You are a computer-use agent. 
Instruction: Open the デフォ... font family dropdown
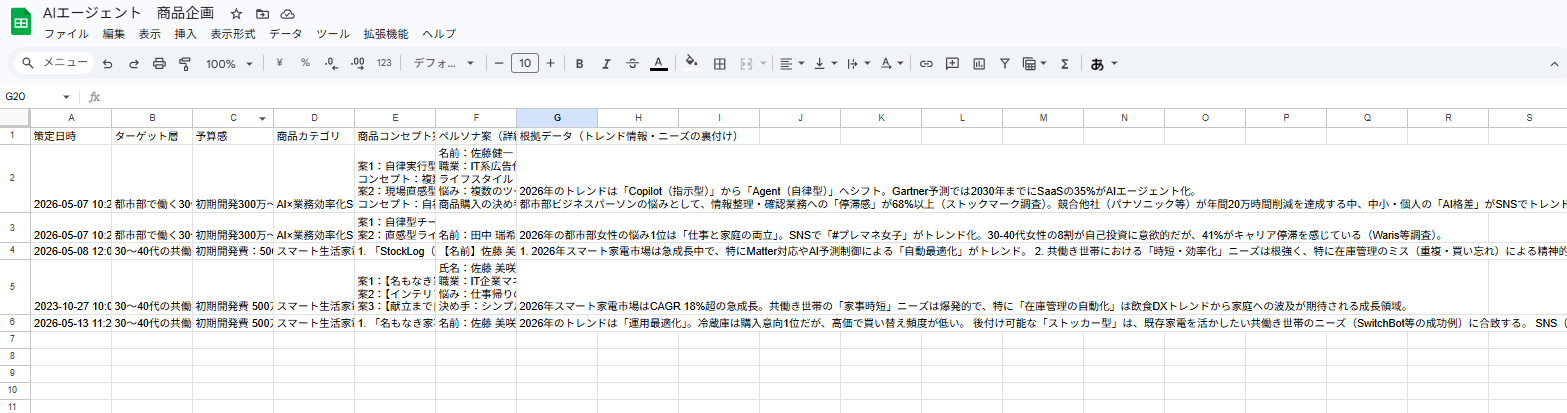pos(444,63)
